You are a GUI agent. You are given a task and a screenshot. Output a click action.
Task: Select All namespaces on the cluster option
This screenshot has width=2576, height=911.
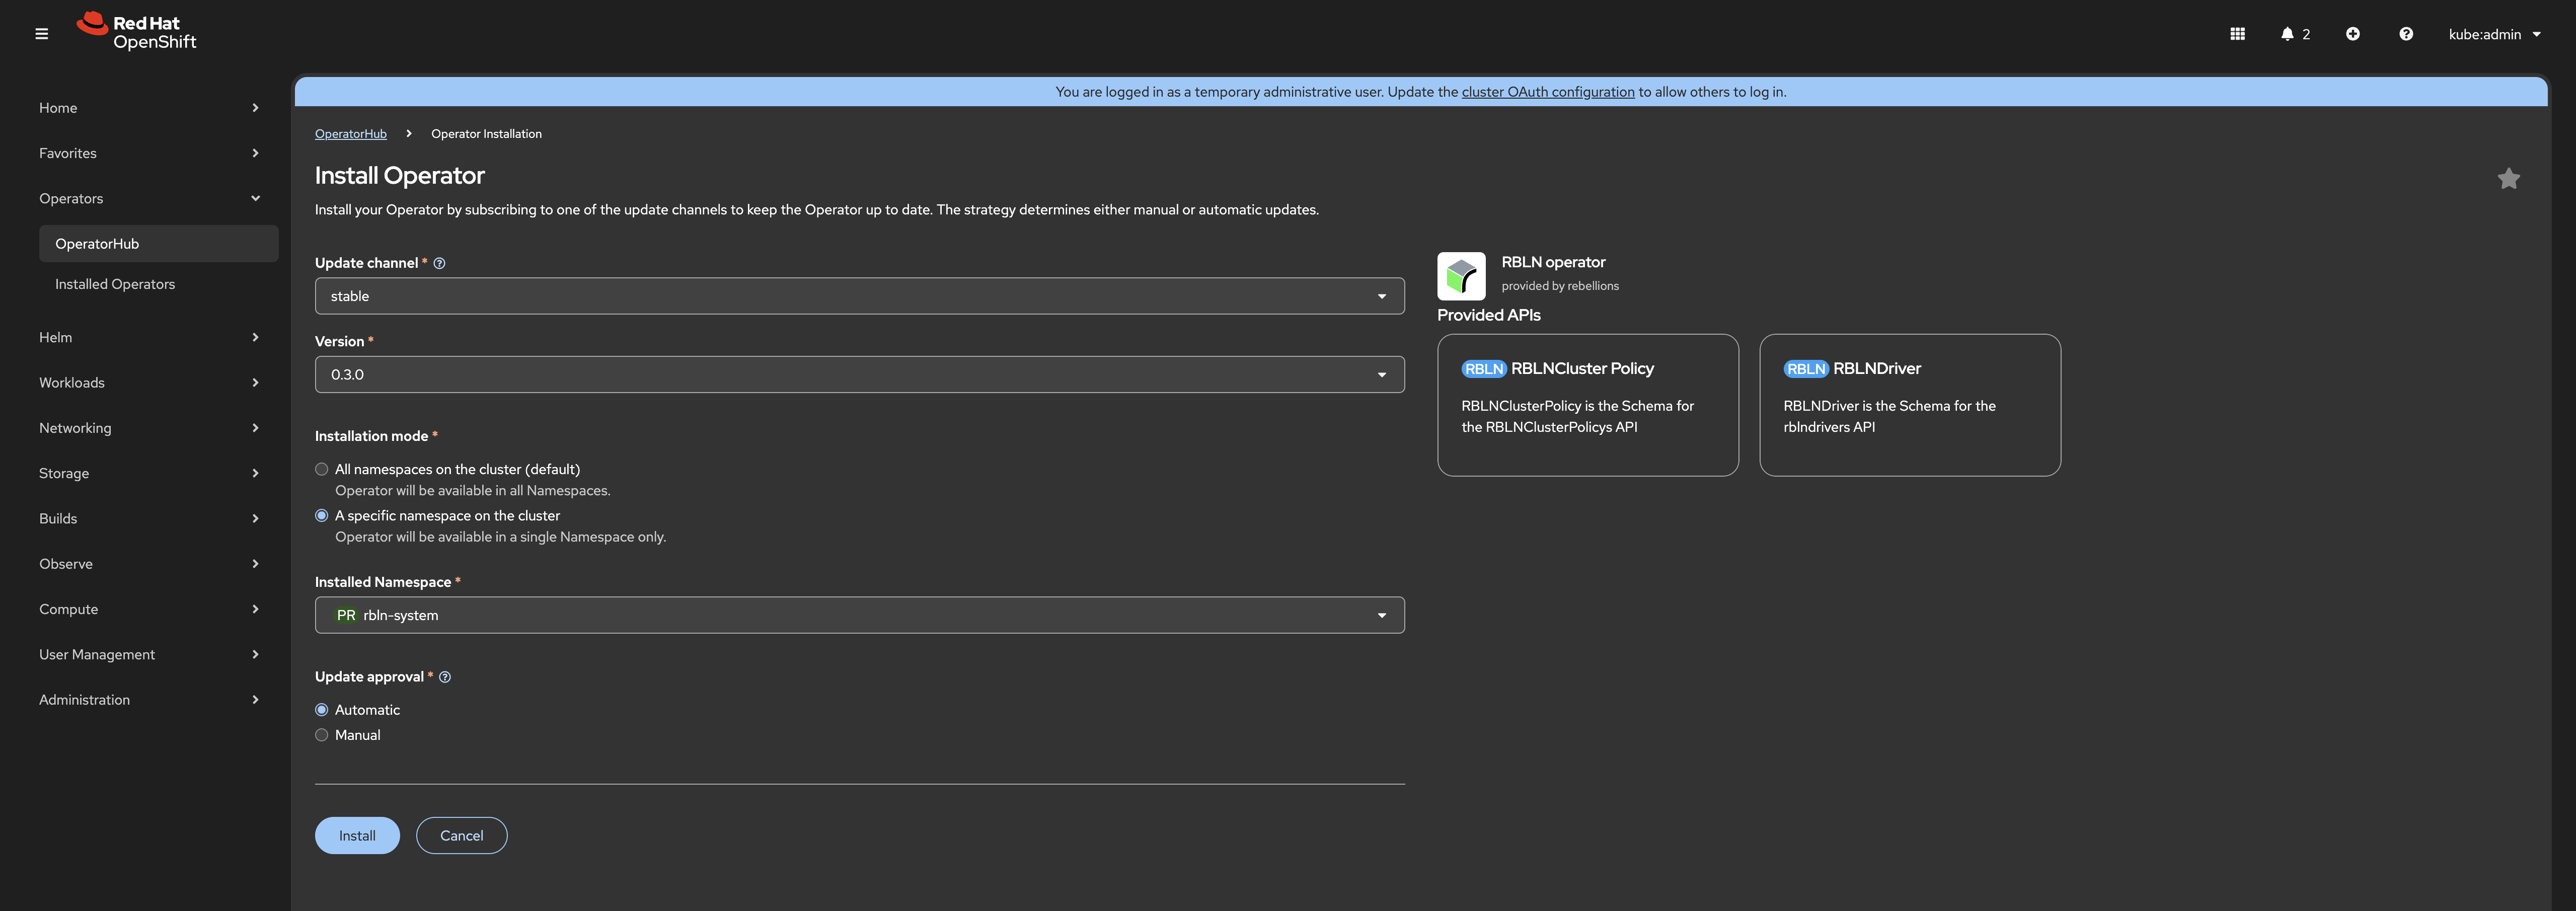[x=322, y=469]
